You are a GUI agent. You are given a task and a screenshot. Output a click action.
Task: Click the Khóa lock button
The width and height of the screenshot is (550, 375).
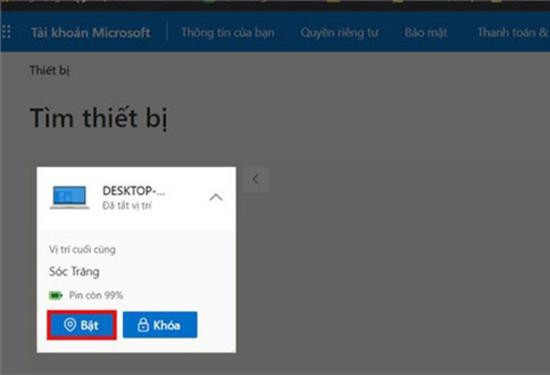point(160,325)
